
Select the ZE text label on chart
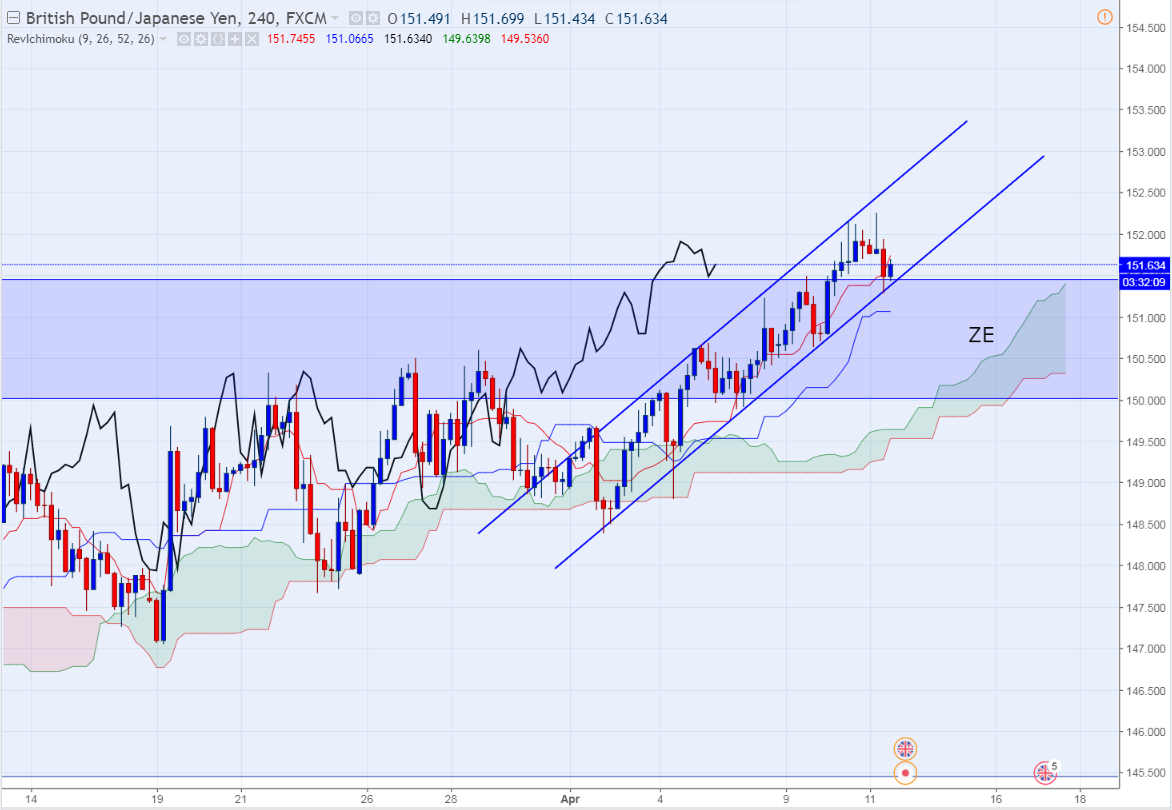coord(981,335)
